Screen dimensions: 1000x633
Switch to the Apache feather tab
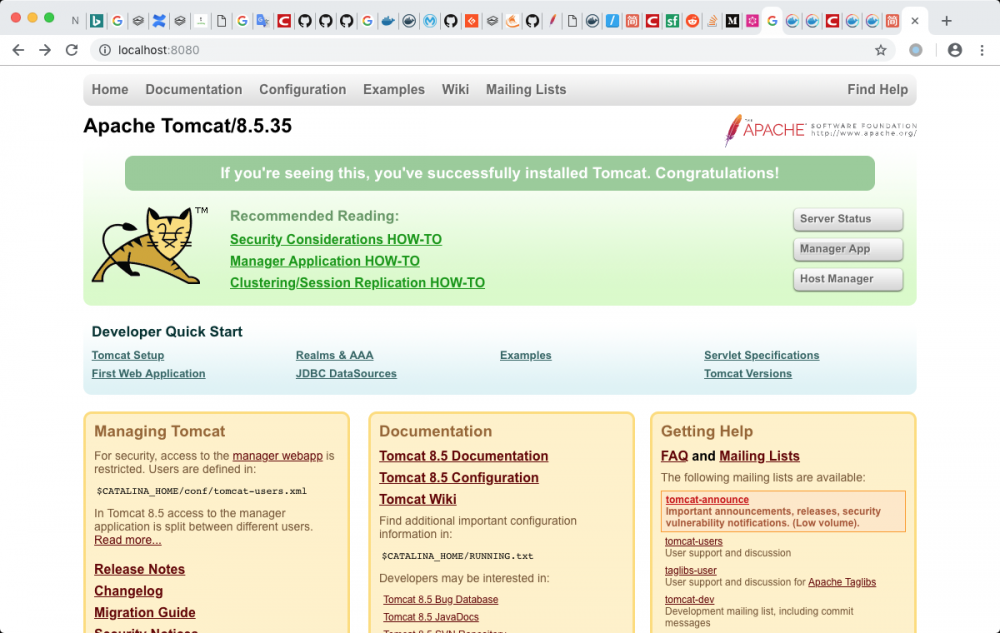point(552,21)
